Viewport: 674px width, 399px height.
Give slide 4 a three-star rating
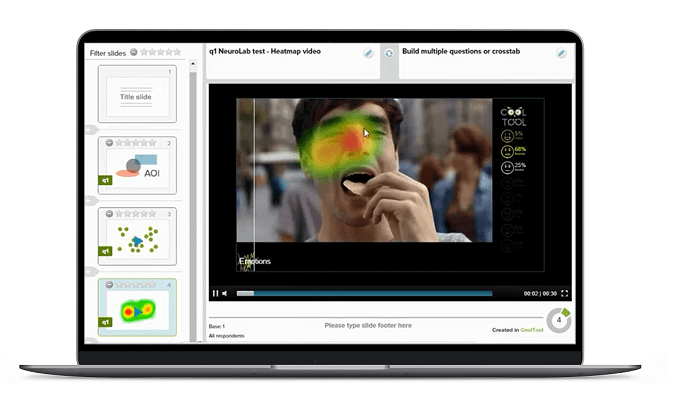tap(136, 285)
